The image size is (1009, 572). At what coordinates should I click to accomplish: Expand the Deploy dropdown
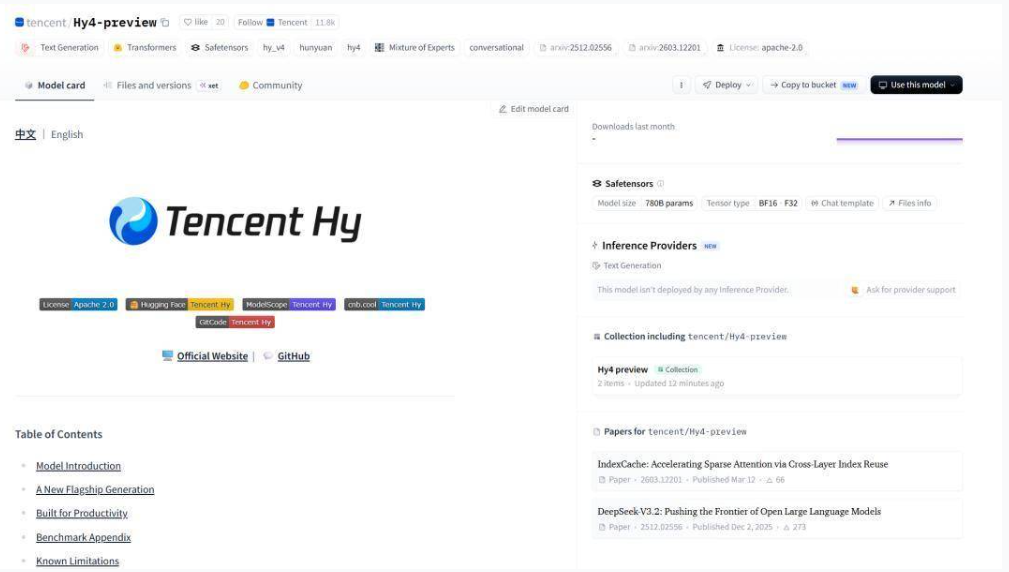point(727,85)
